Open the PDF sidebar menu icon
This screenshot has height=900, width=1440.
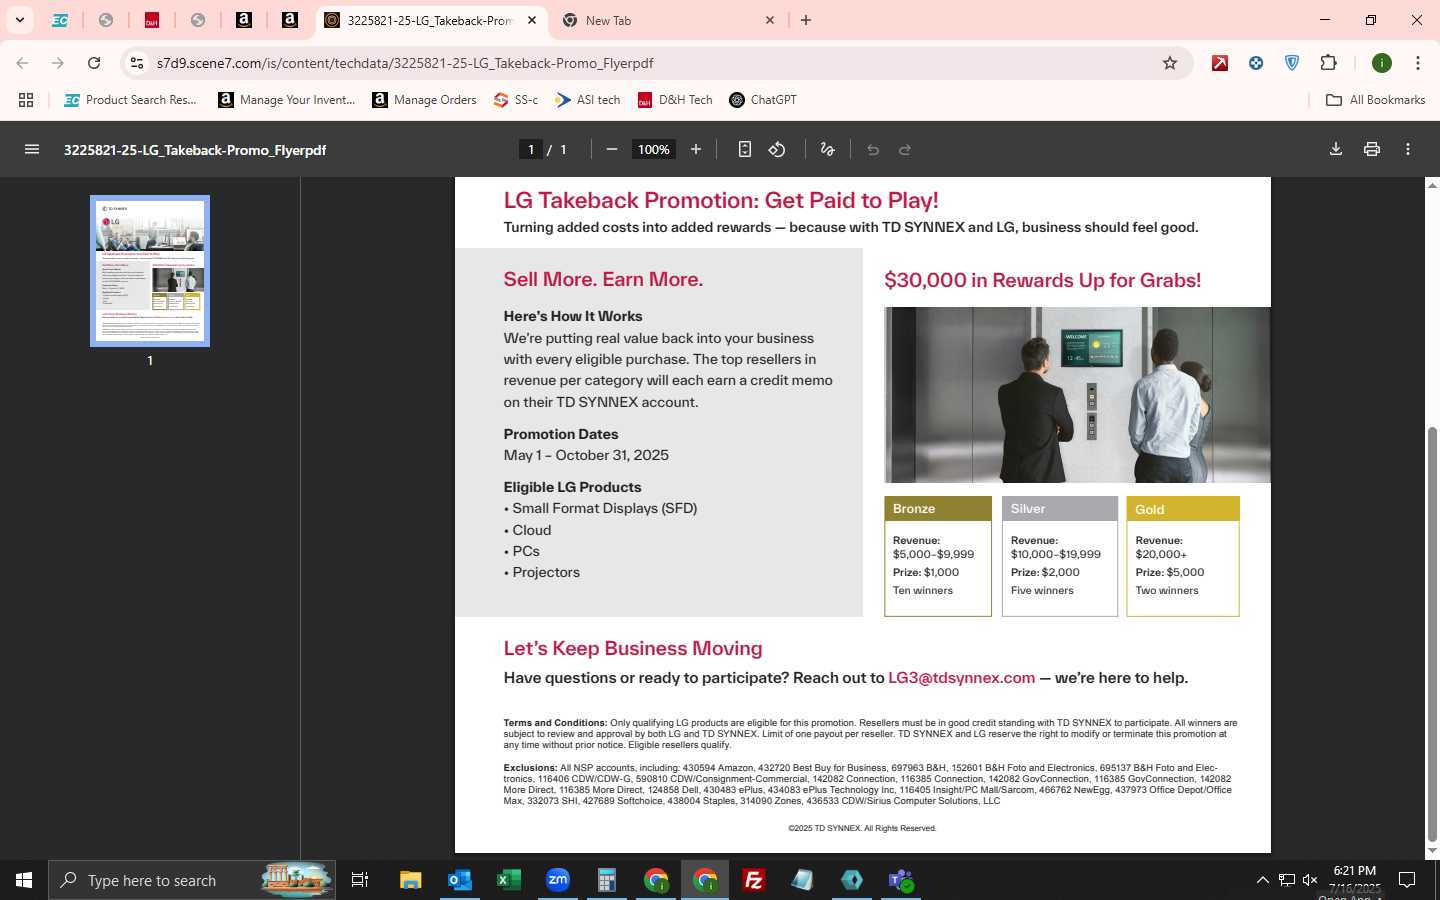click(x=32, y=149)
